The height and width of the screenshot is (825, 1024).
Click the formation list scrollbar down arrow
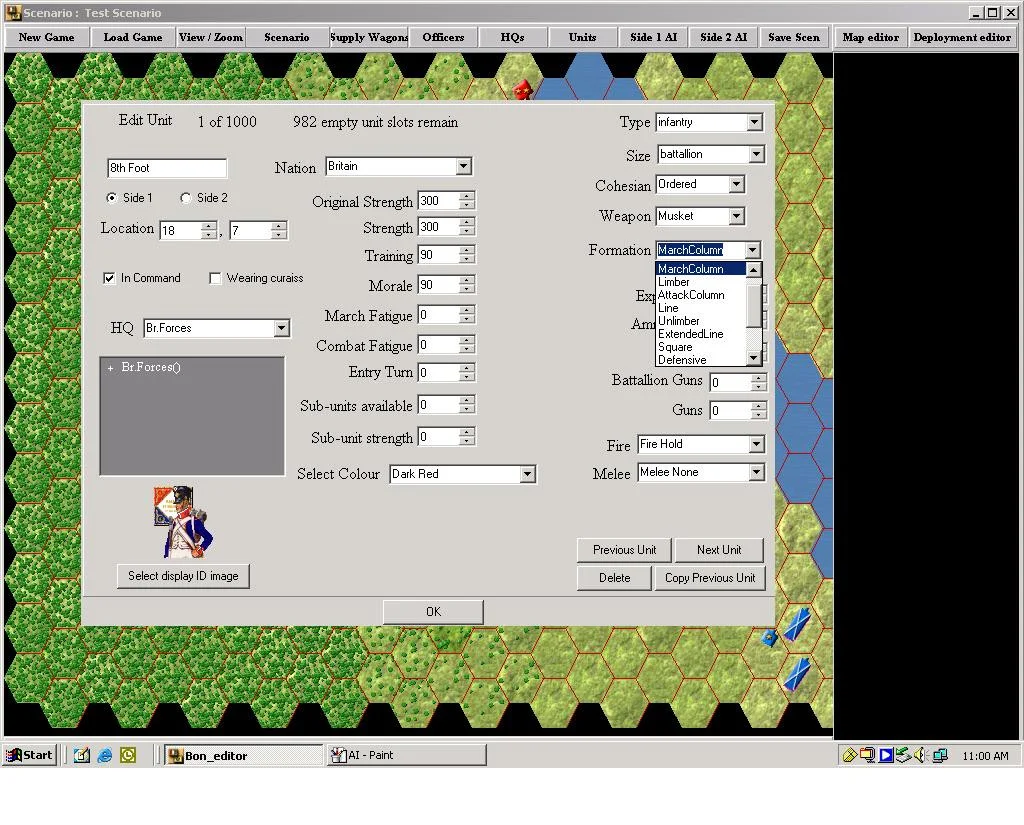coord(753,359)
